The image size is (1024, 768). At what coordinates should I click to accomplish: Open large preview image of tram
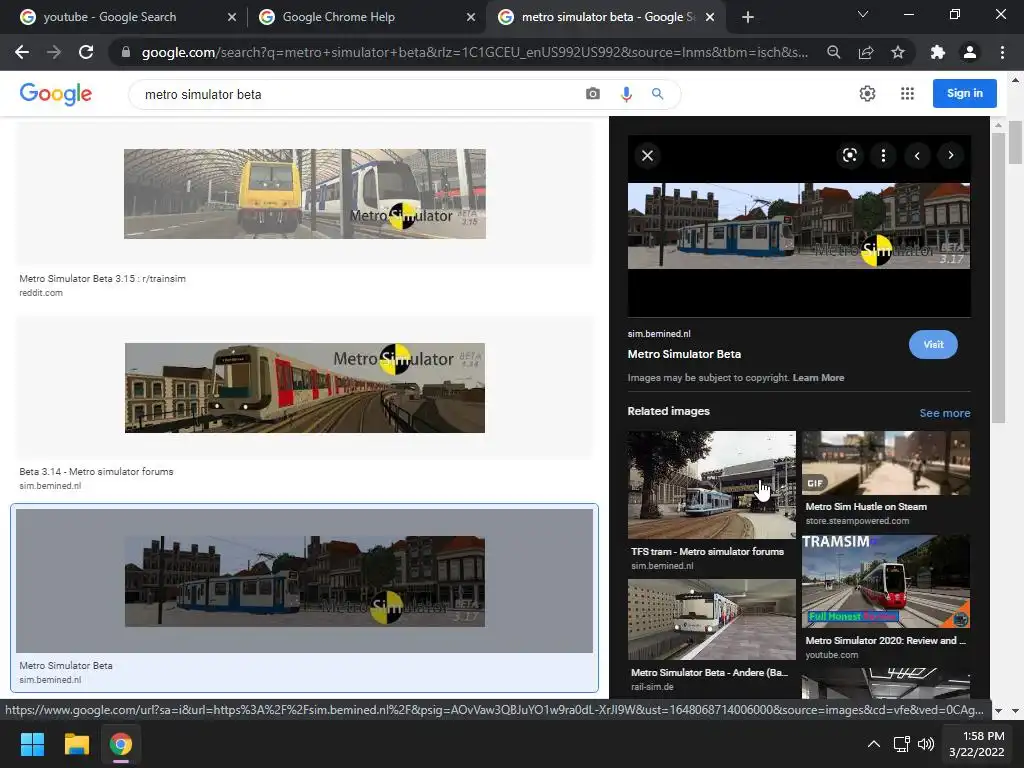[x=799, y=226]
